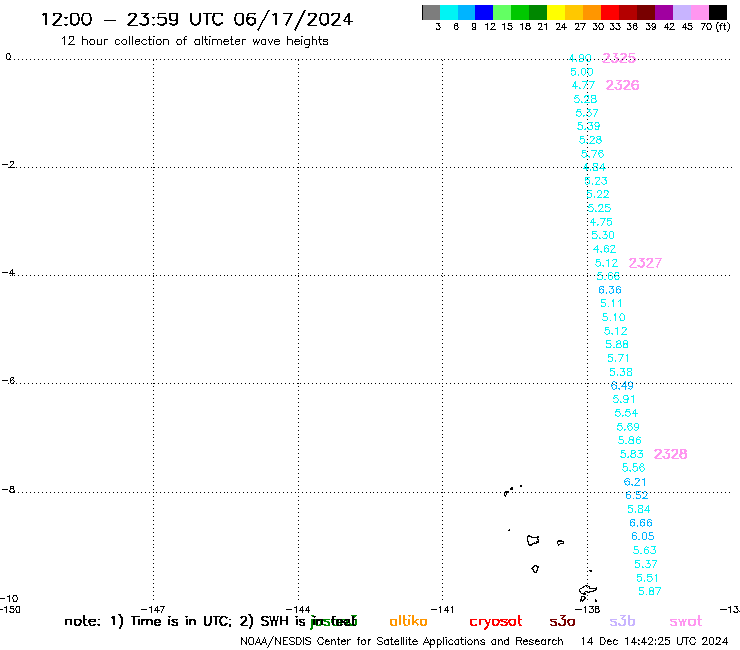Click the wave height value 5.83

click(631, 454)
